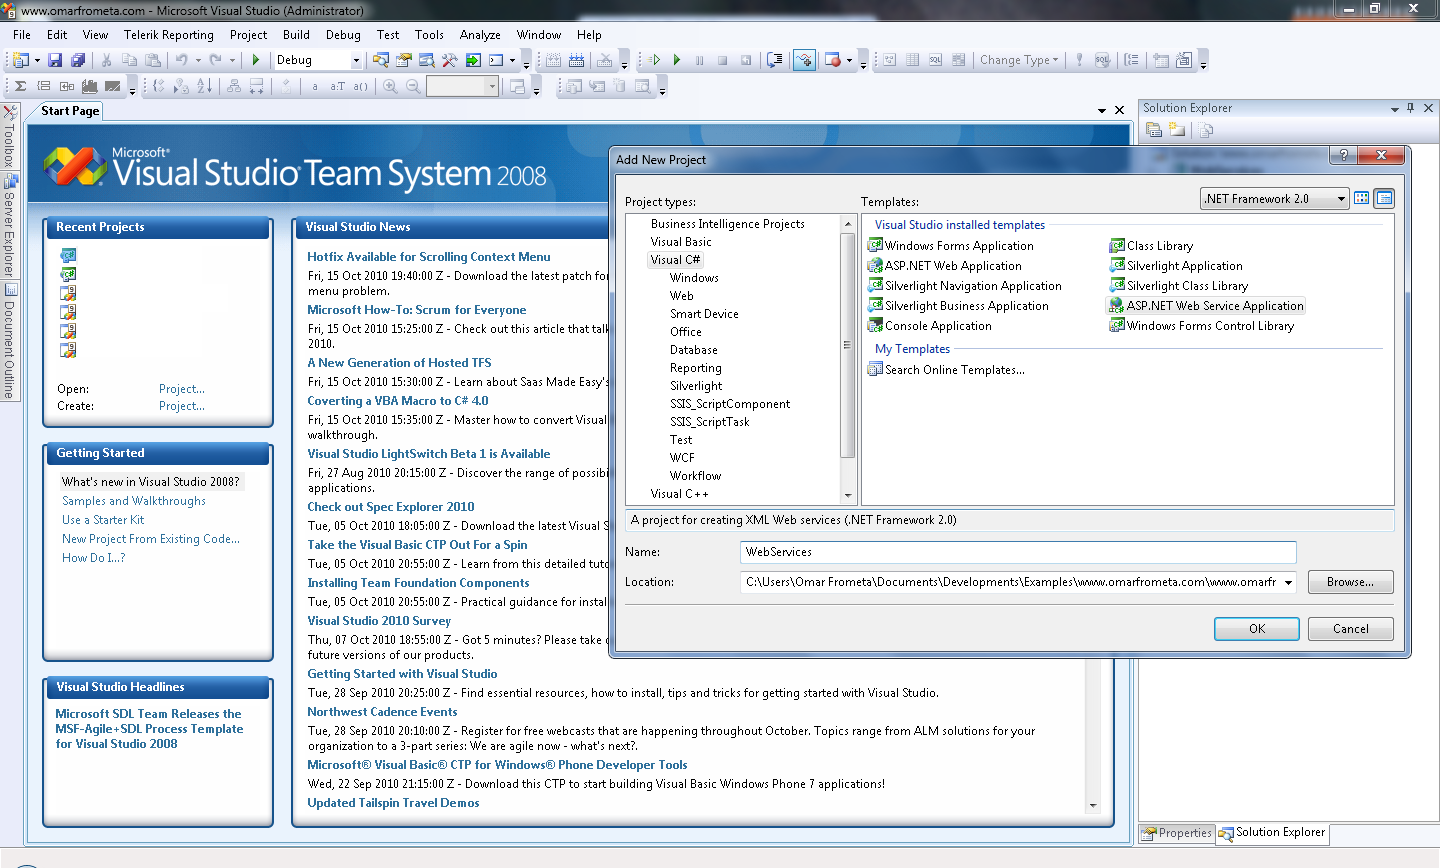
Task: Click the Redo arrow icon
Action: tap(215, 60)
